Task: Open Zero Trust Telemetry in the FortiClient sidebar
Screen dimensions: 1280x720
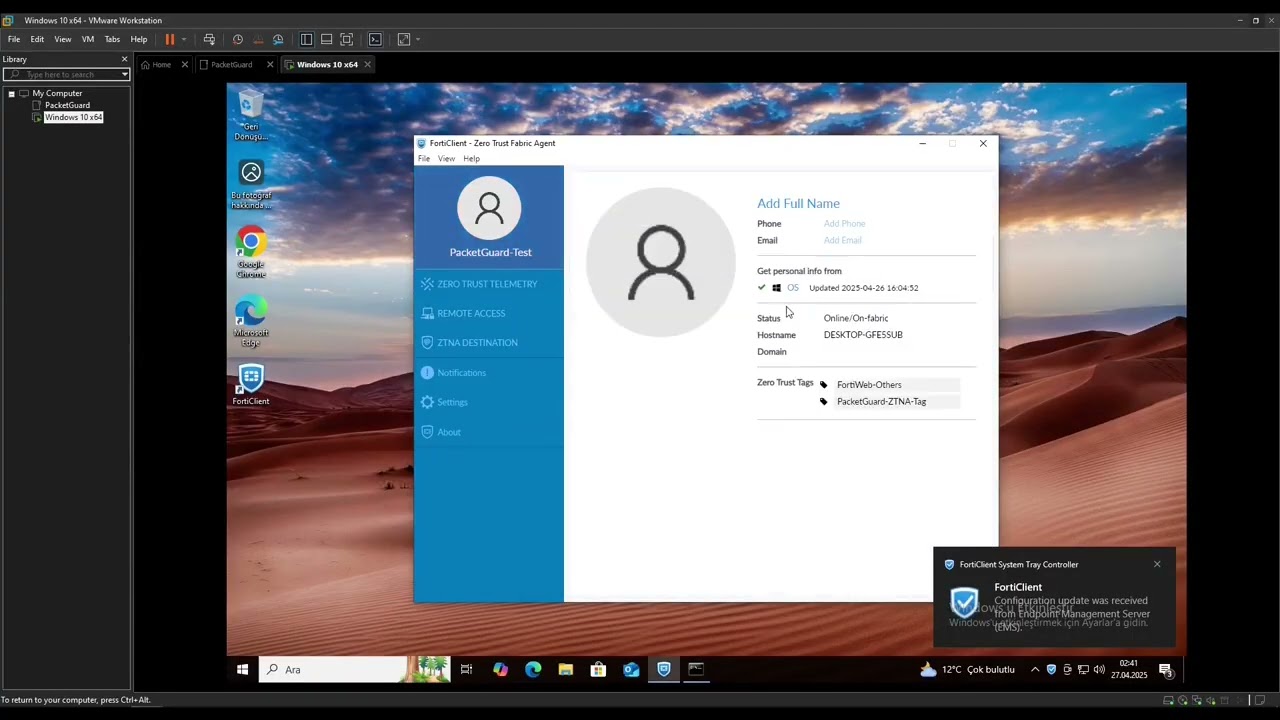Action: coord(488,284)
